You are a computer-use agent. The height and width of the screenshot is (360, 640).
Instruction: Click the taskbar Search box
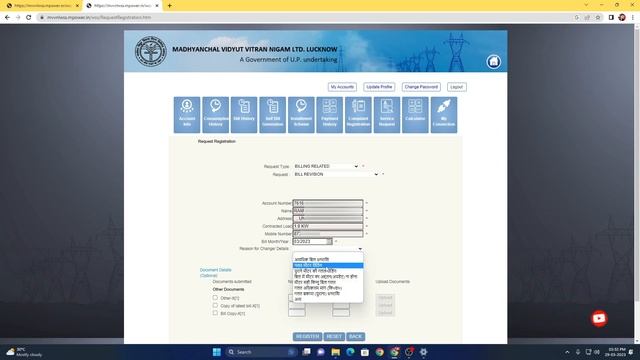click(261, 352)
